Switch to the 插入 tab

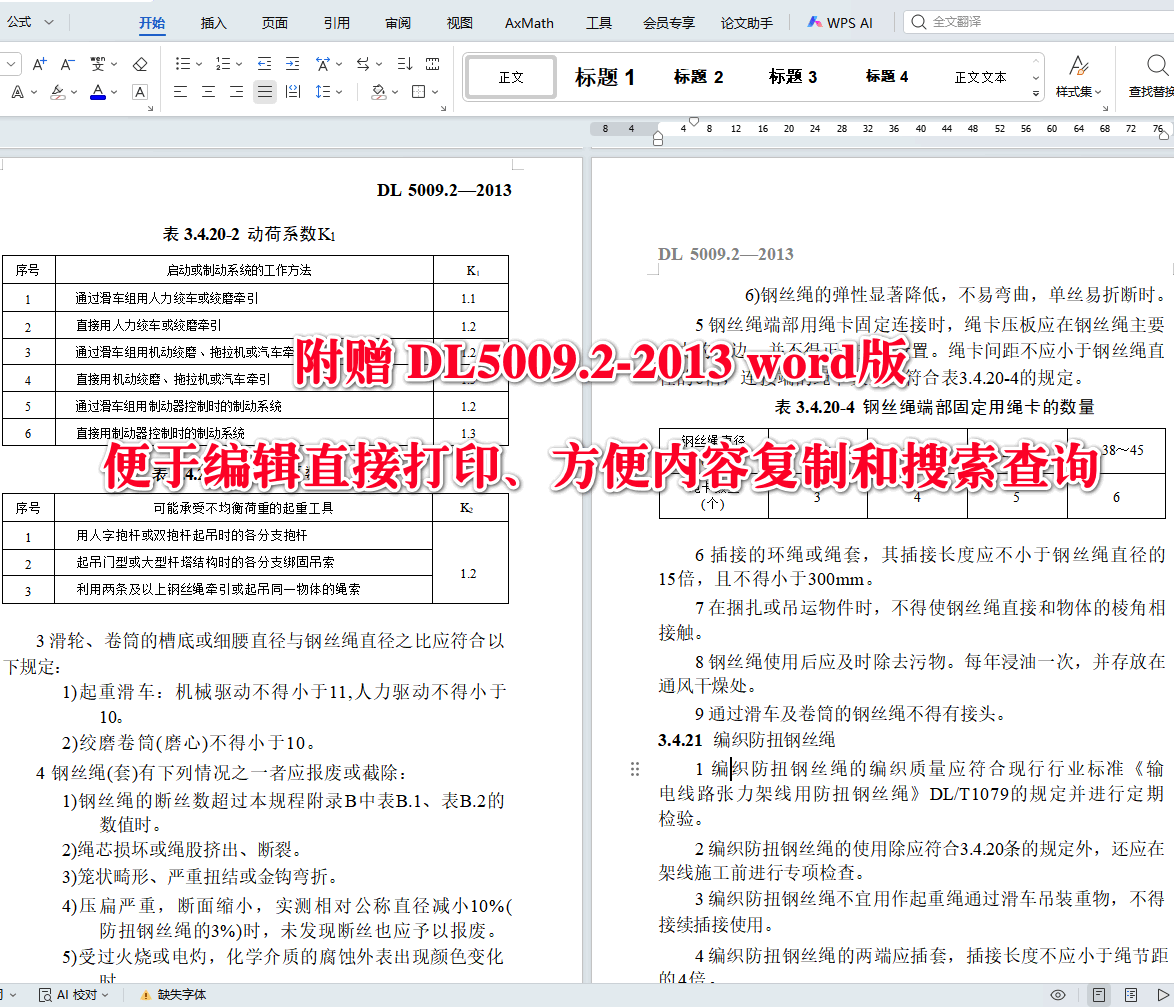pos(213,23)
